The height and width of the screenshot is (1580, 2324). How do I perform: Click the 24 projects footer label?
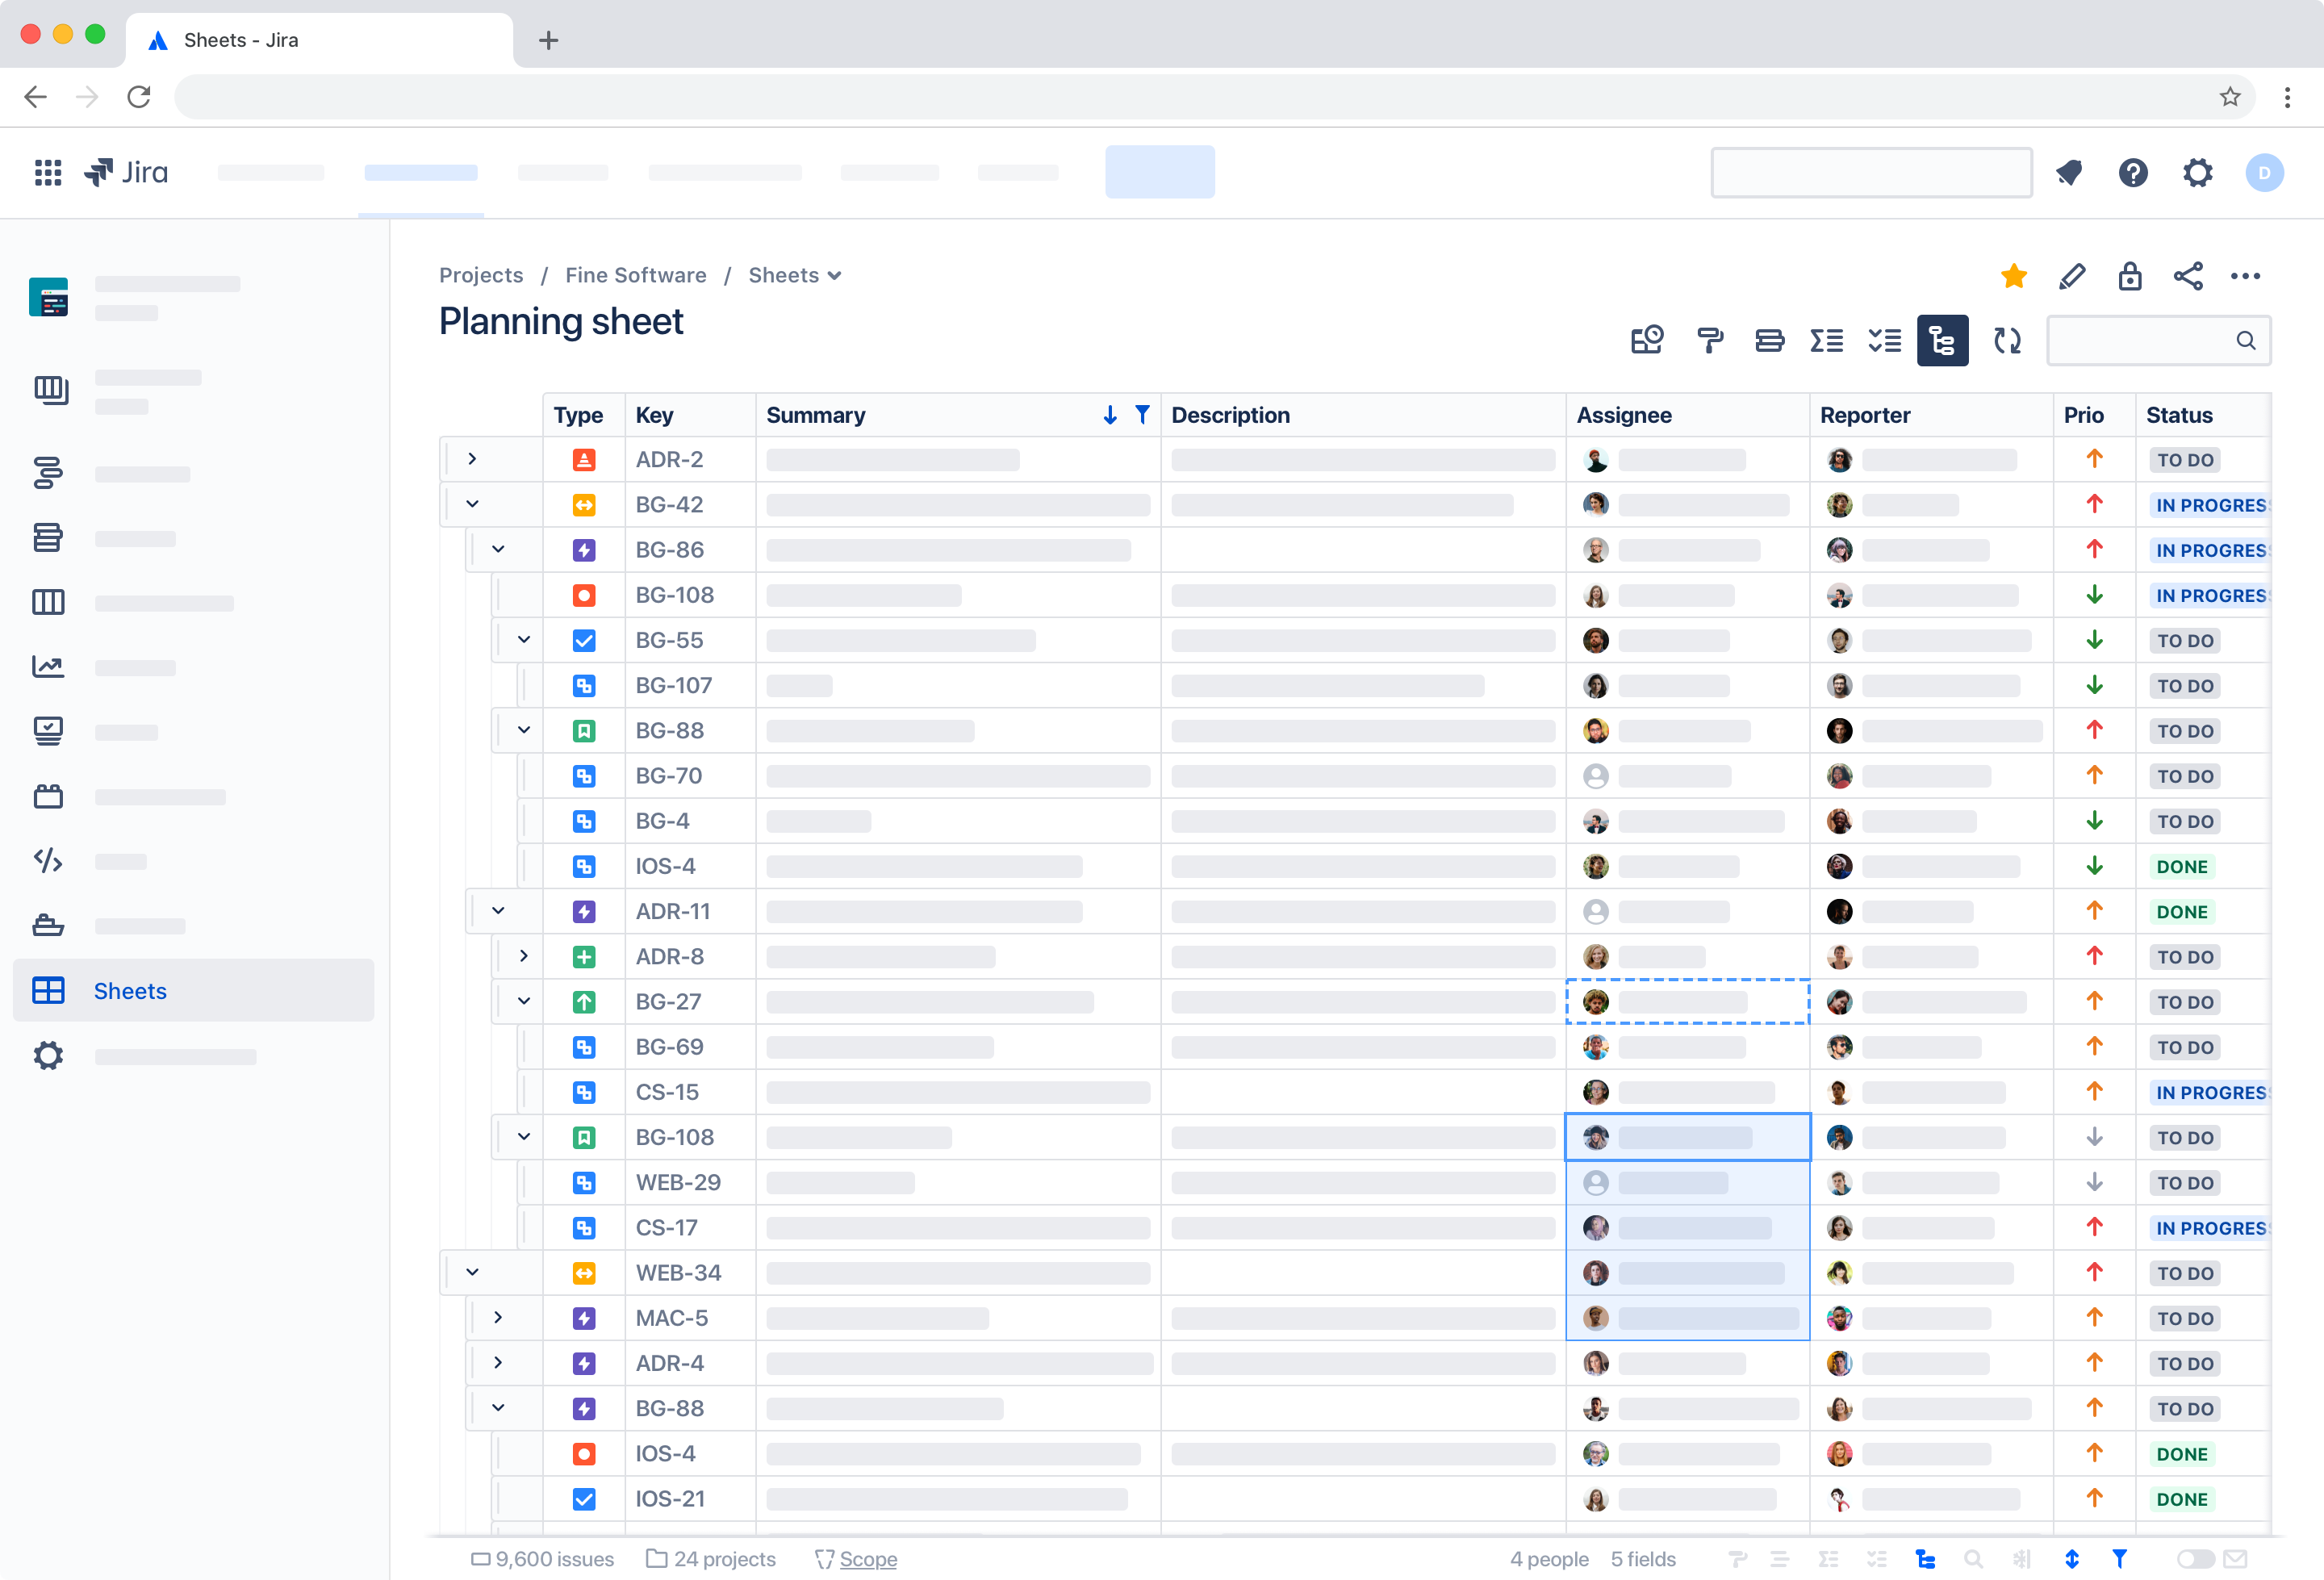711,1559
